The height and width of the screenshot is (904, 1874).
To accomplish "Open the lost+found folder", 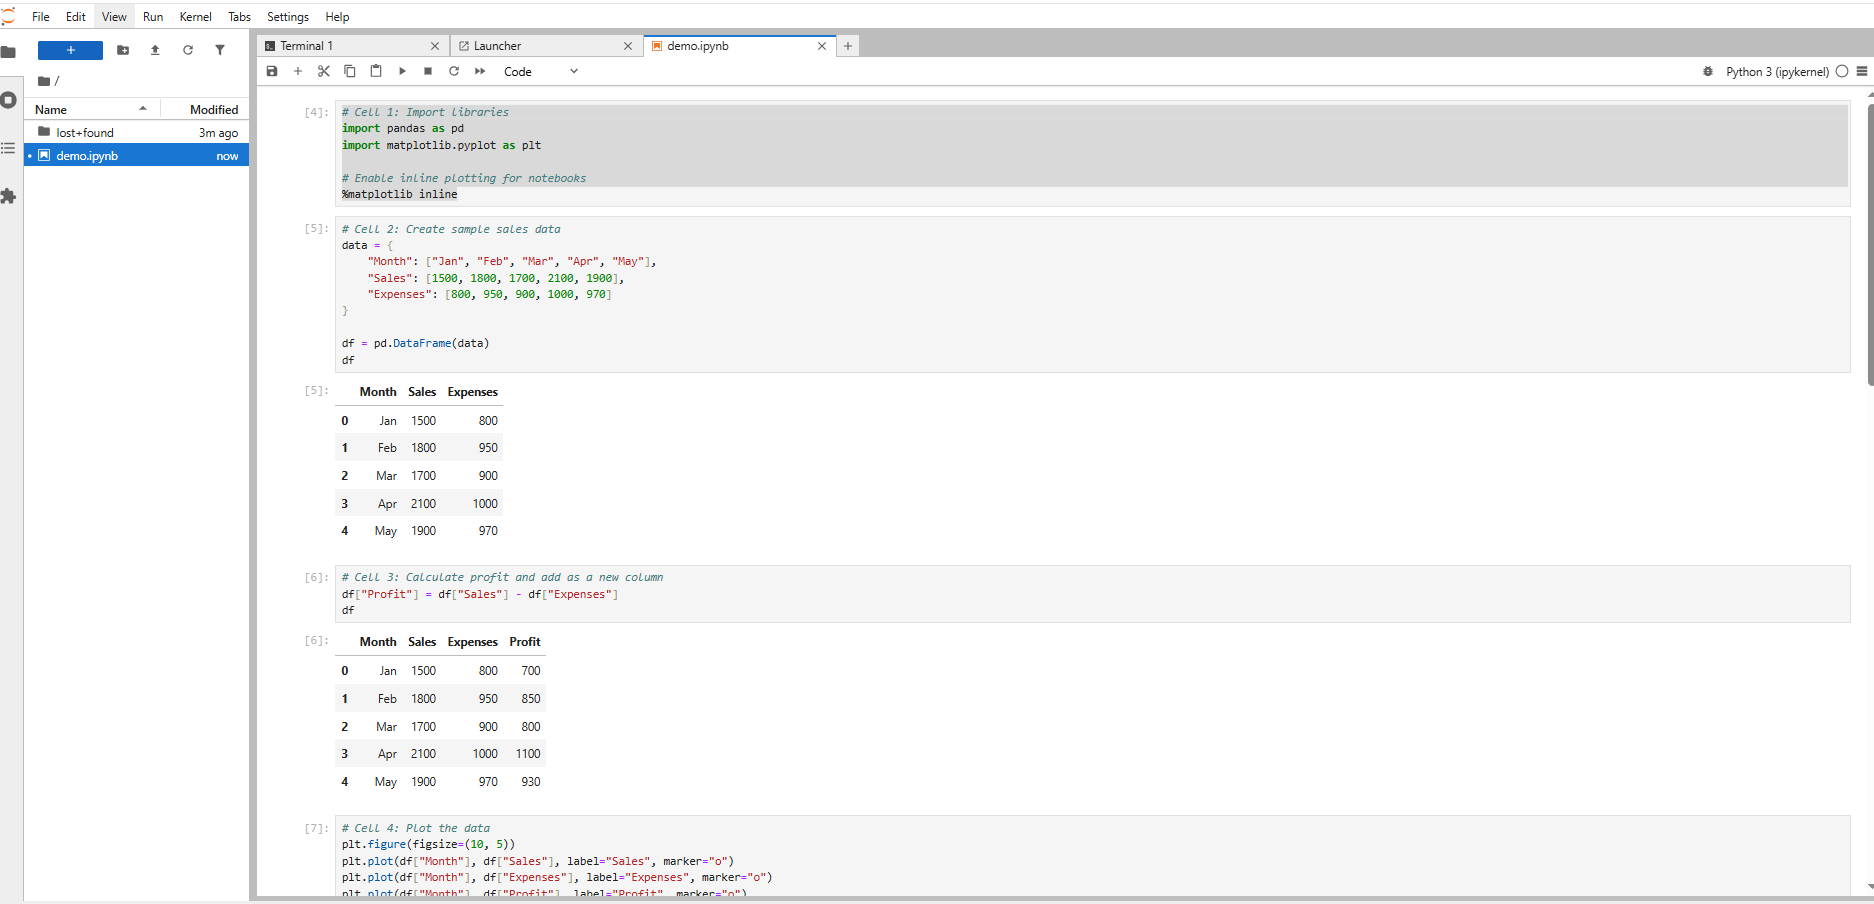I will tap(85, 133).
